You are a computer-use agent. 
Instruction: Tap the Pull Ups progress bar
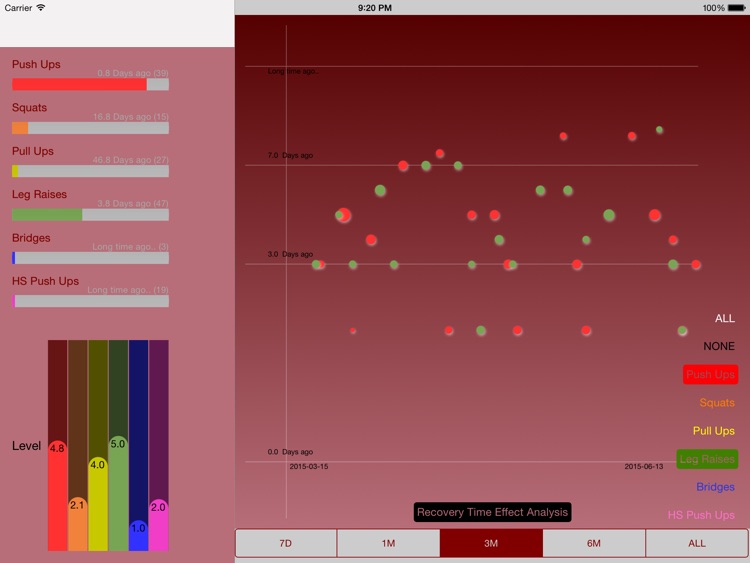(90, 171)
